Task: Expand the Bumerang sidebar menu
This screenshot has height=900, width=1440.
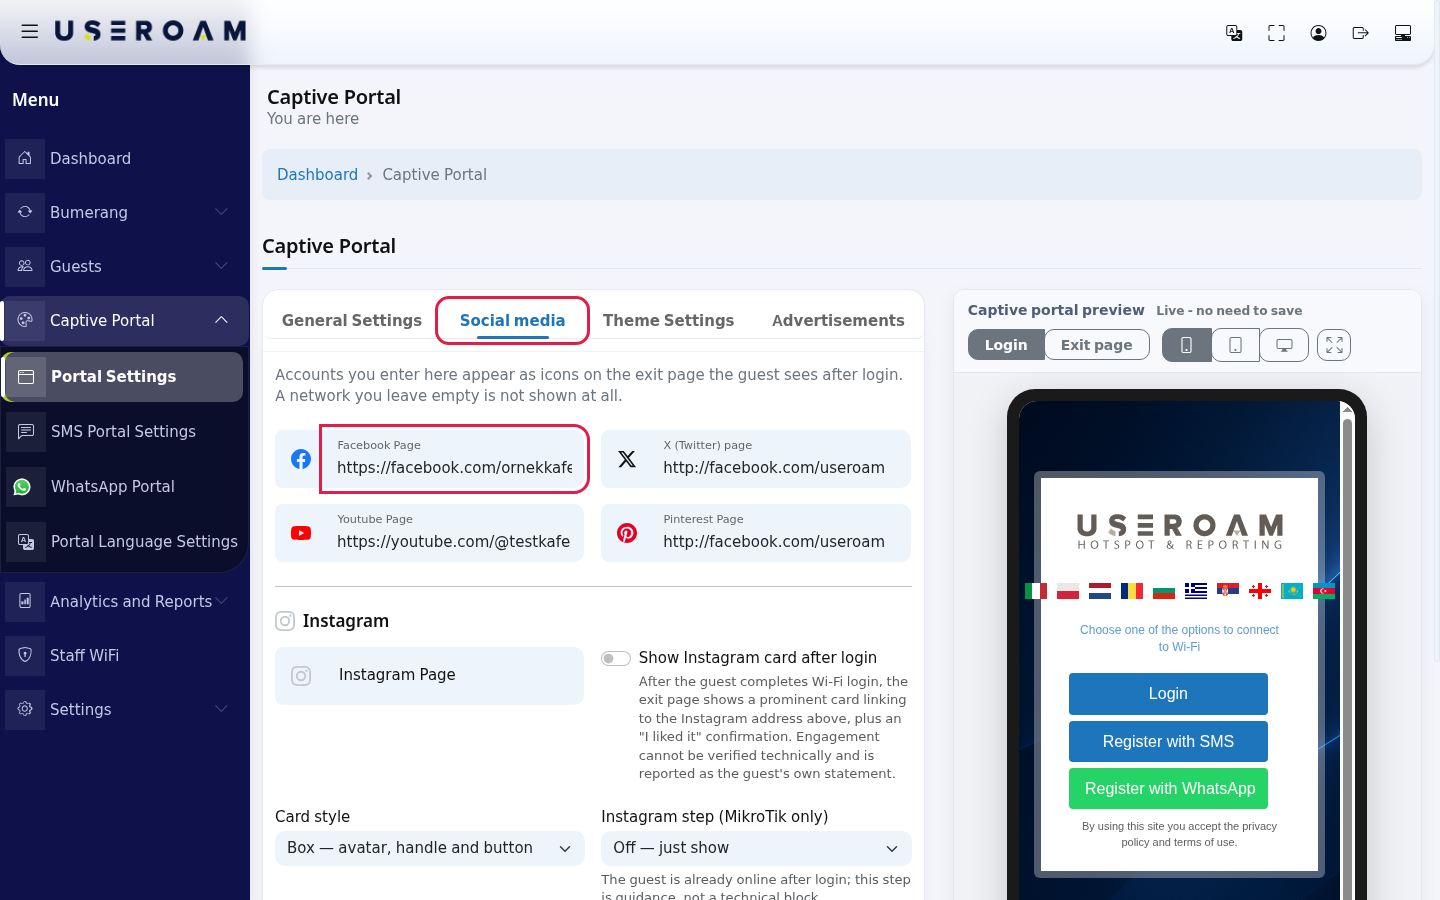Action: (124, 212)
